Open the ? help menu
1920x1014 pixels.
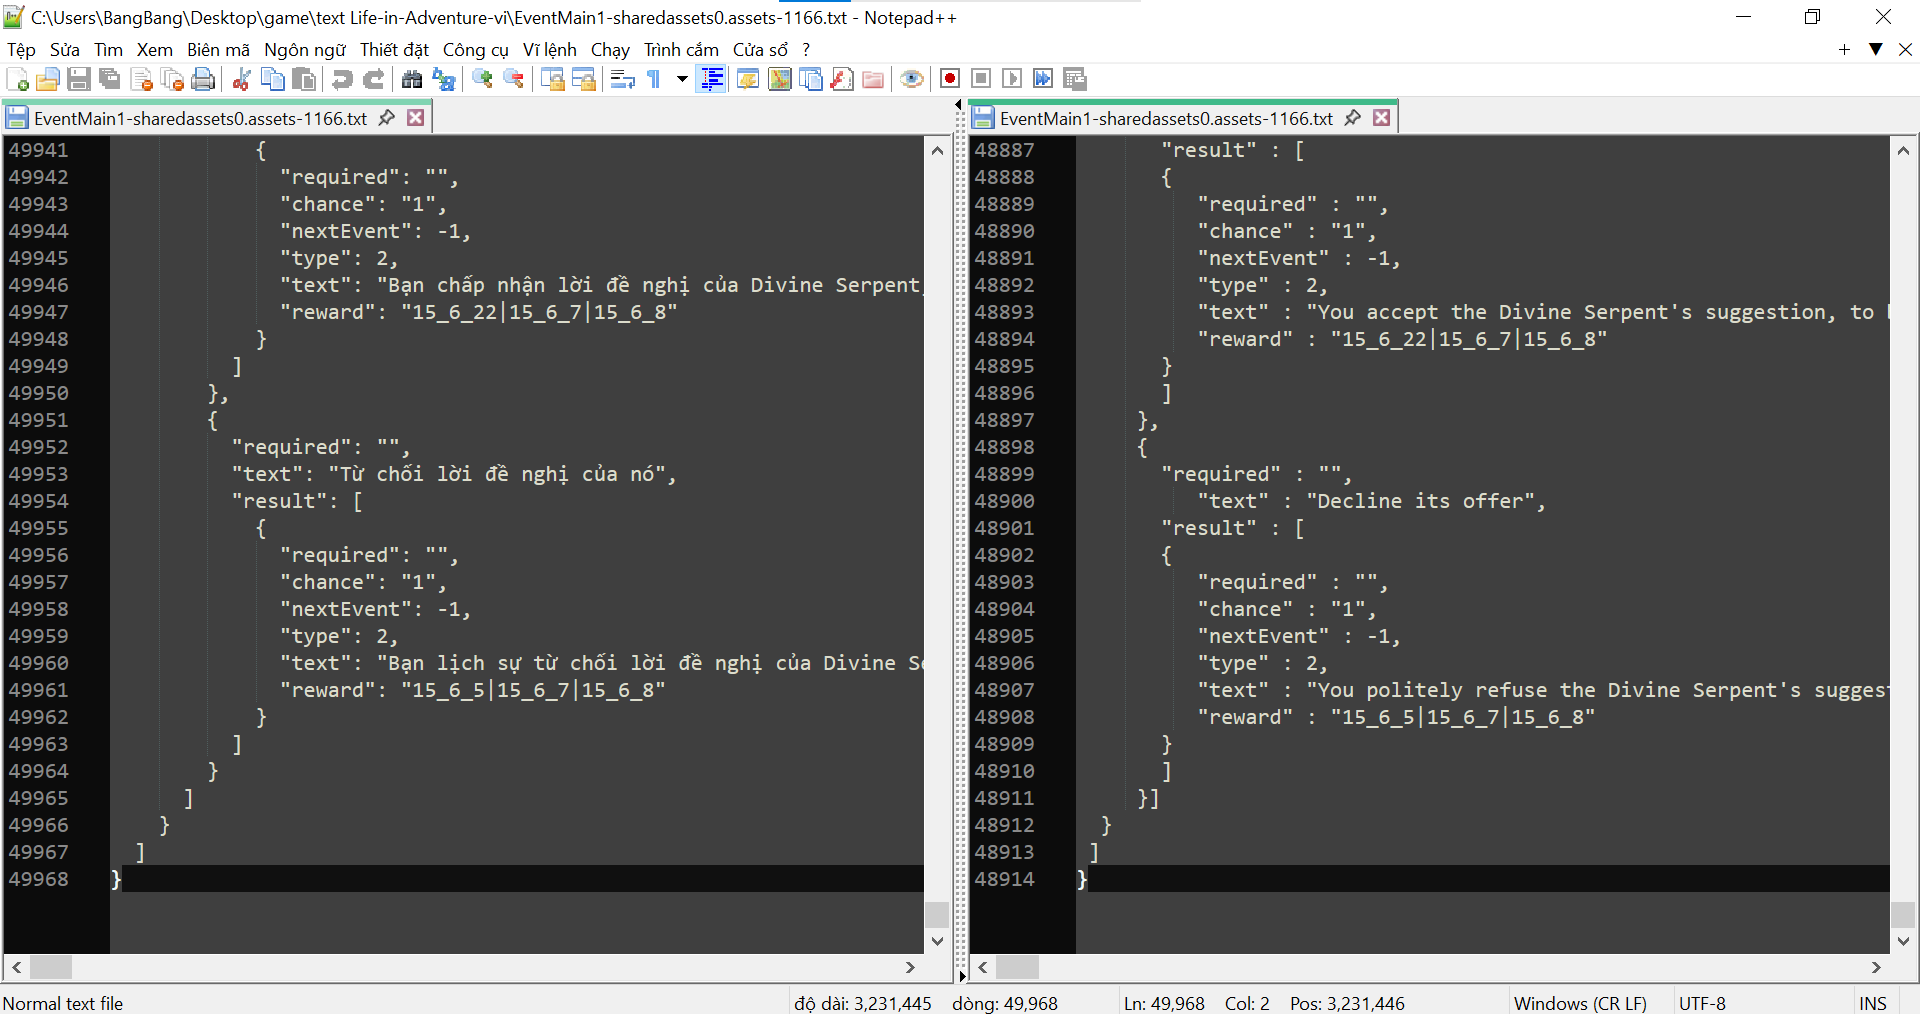806,50
